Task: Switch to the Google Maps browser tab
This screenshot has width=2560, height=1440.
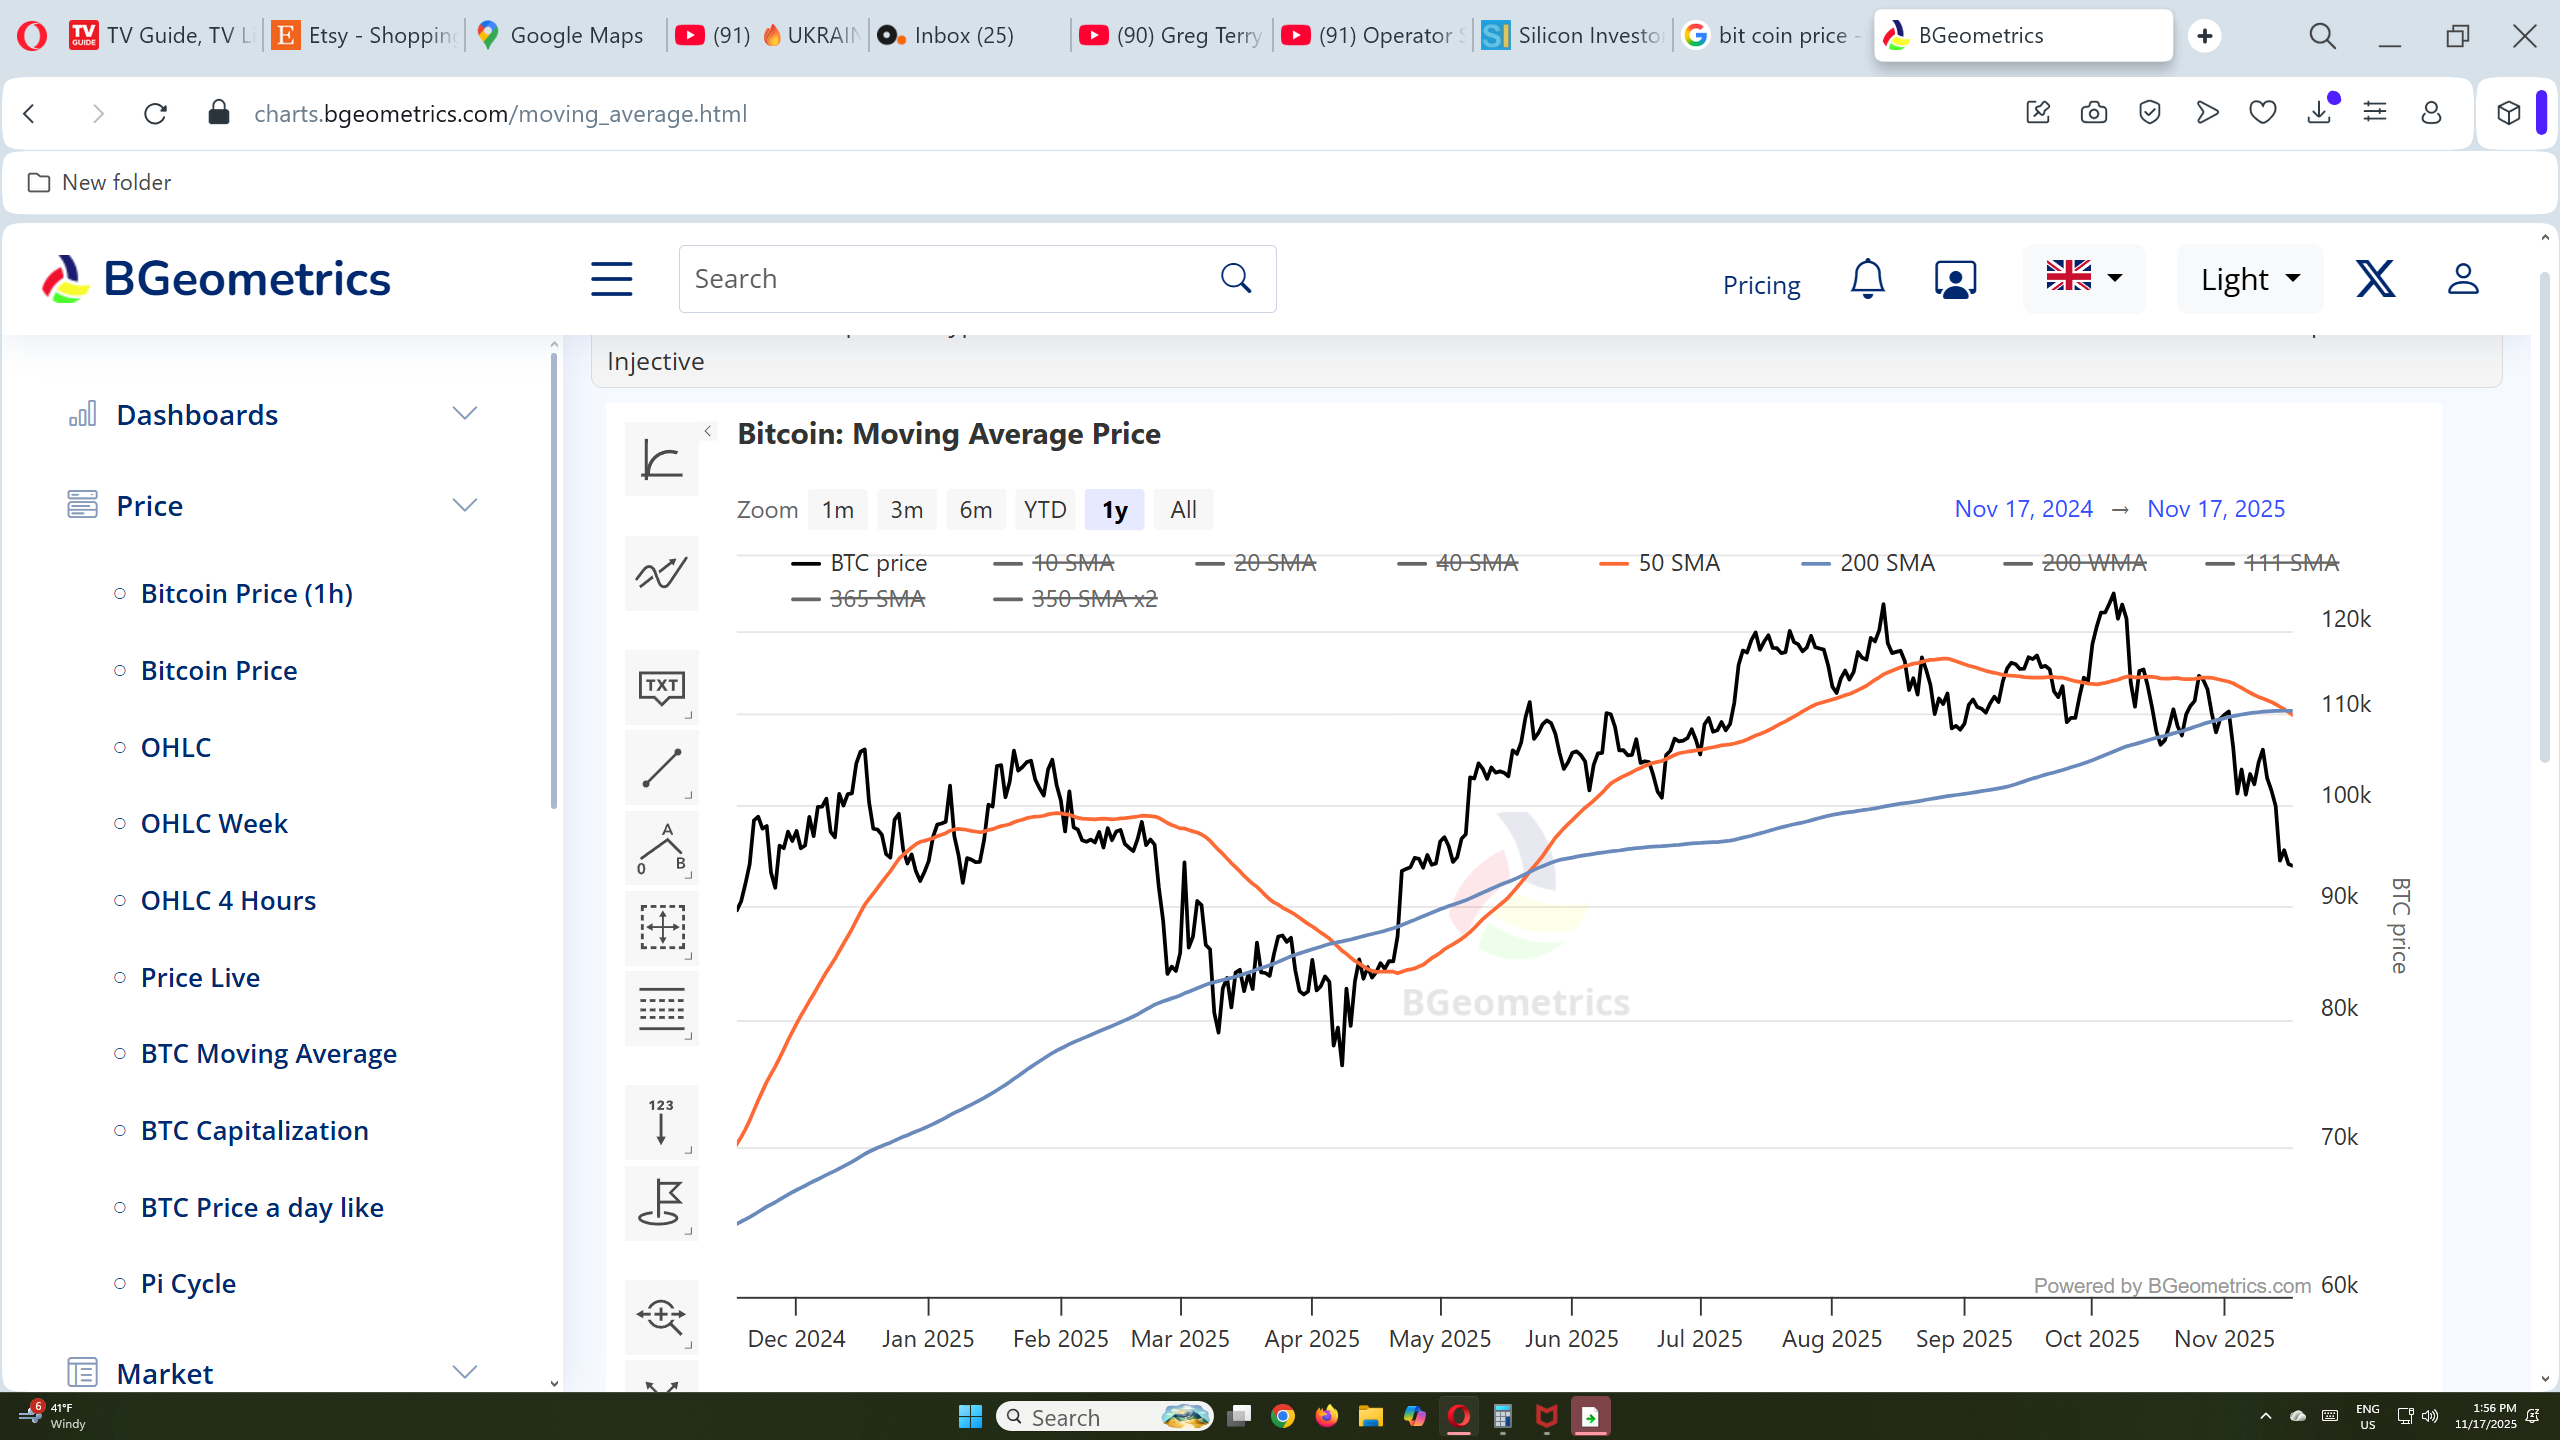Action: (563, 36)
